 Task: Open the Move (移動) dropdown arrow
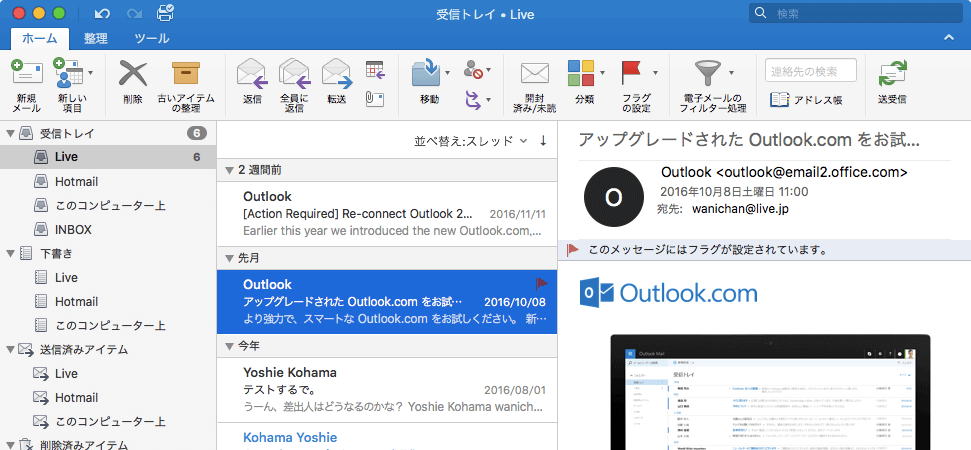point(447,73)
